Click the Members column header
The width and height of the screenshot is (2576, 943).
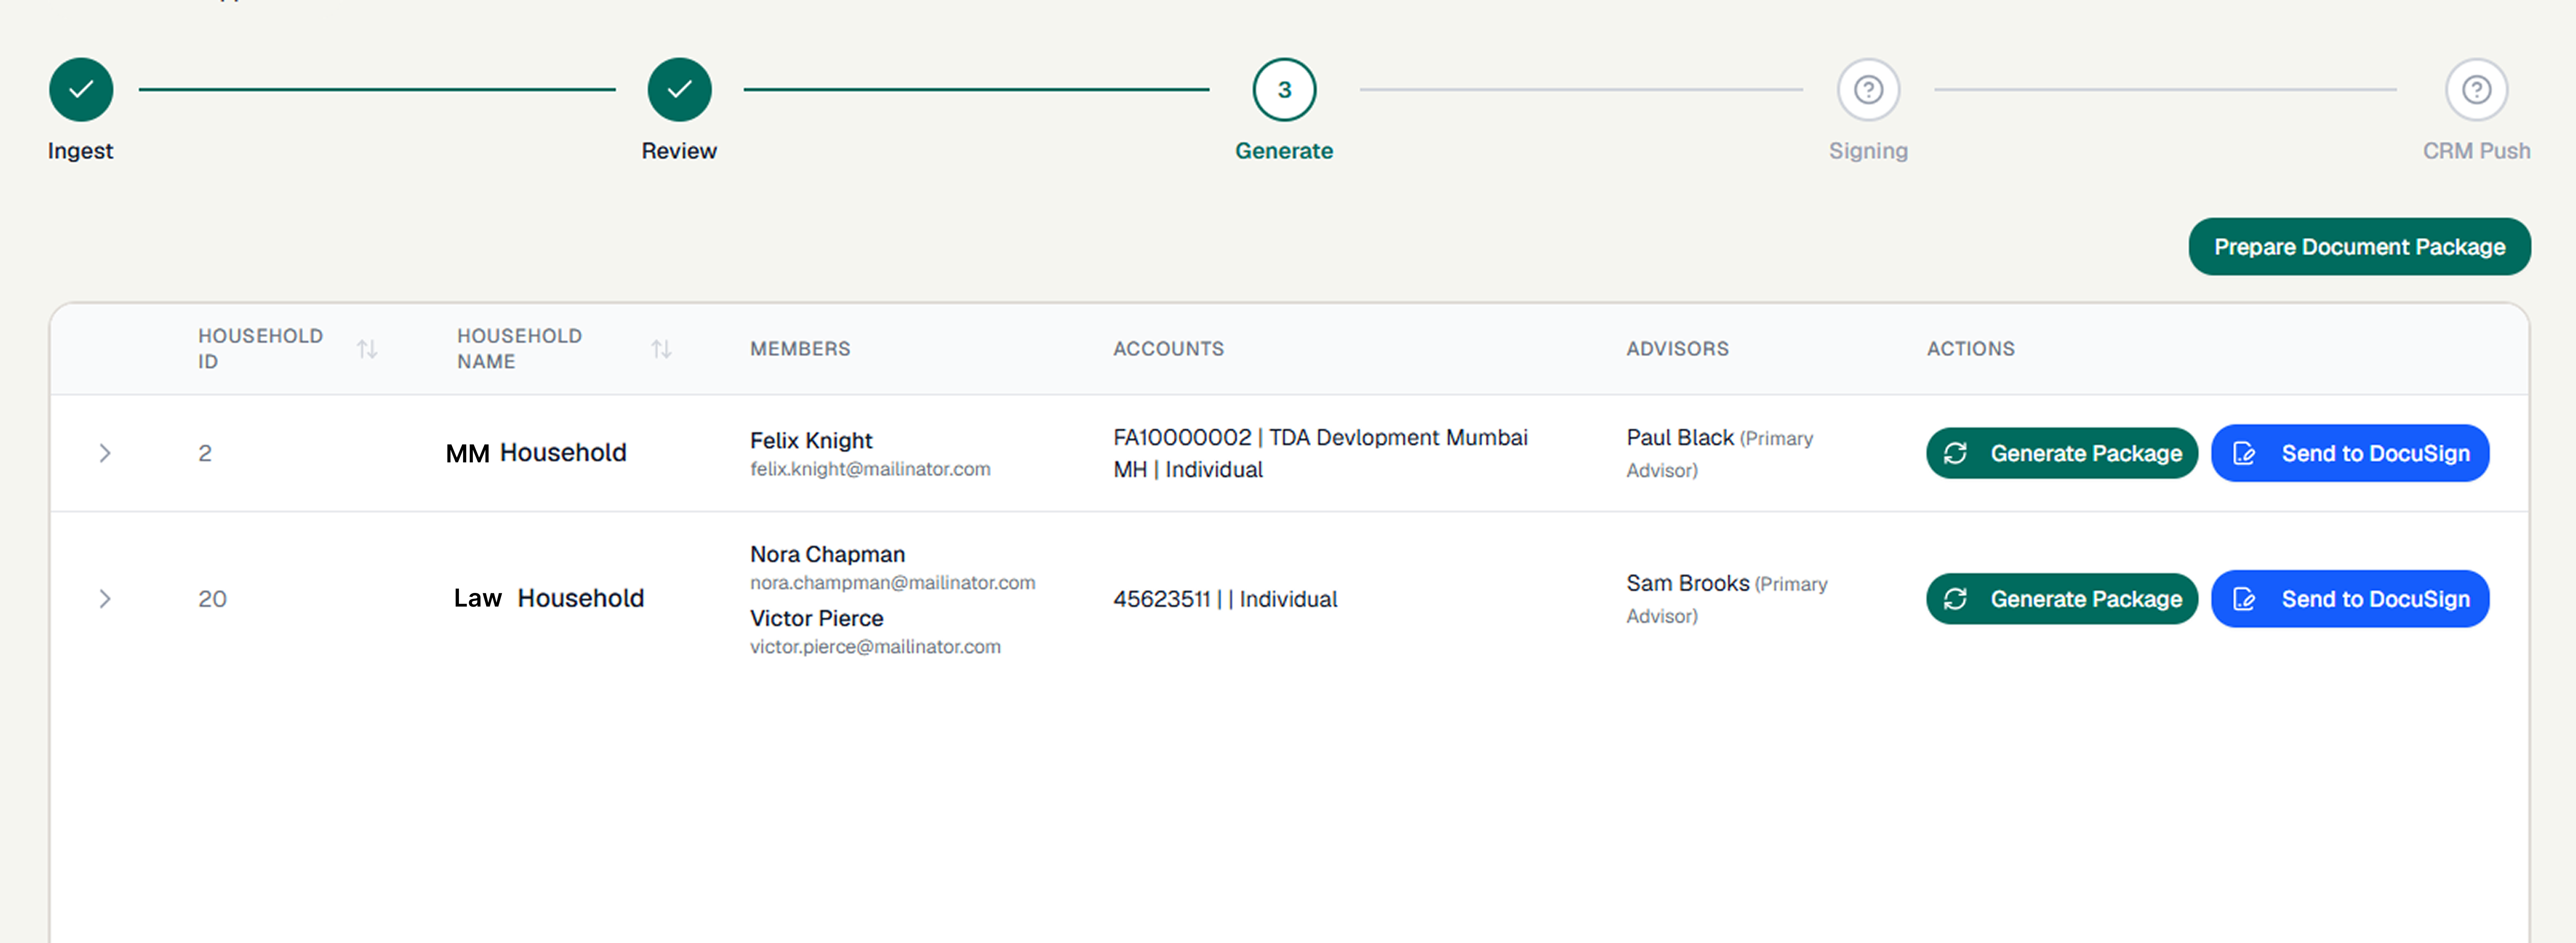[800, 349]
